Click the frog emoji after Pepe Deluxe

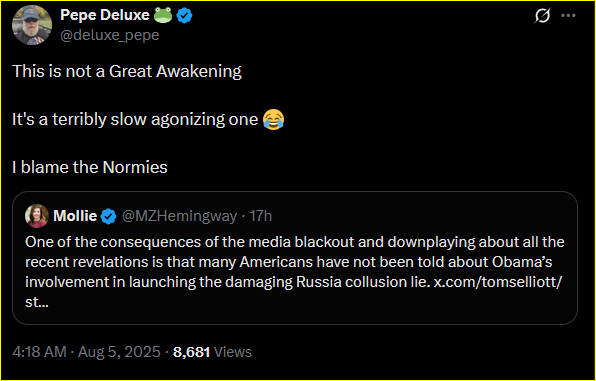(x=163, y=15)
